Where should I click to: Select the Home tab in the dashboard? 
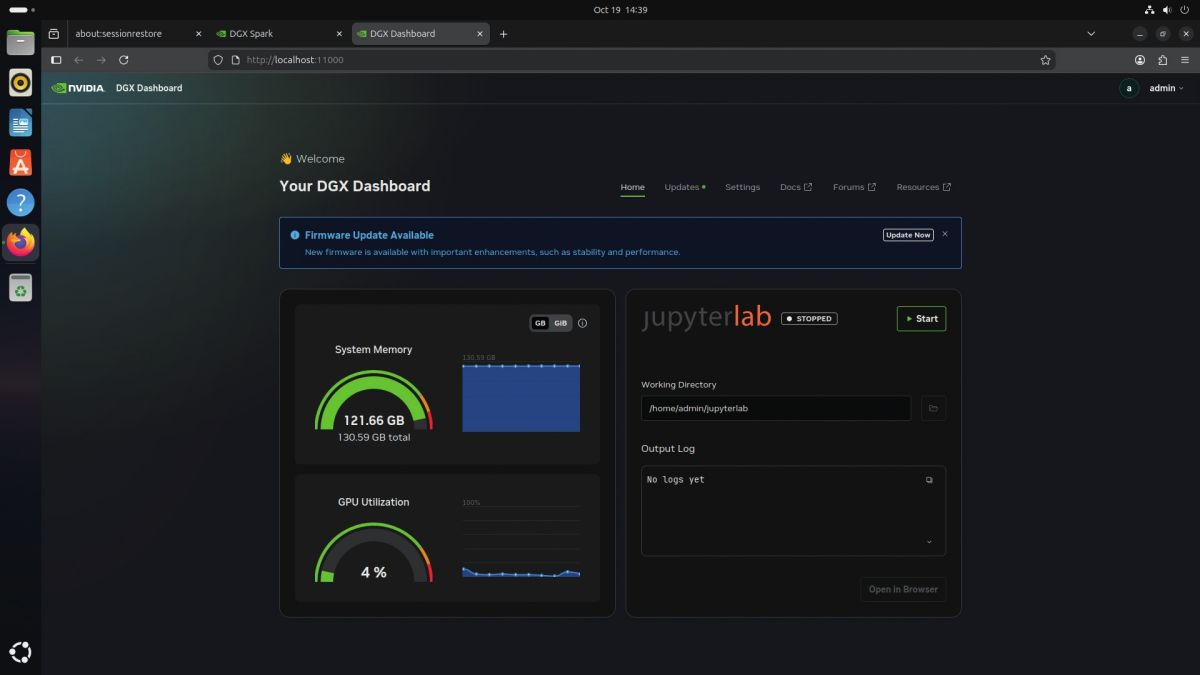tap(633, 187)
